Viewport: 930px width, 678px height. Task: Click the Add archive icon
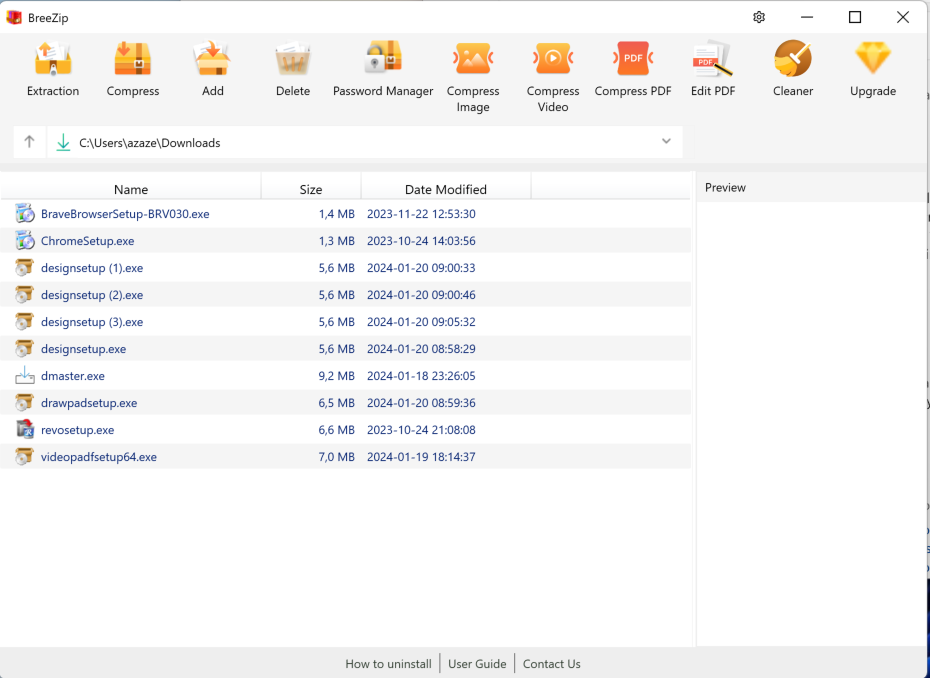click(x=212, y=68)
